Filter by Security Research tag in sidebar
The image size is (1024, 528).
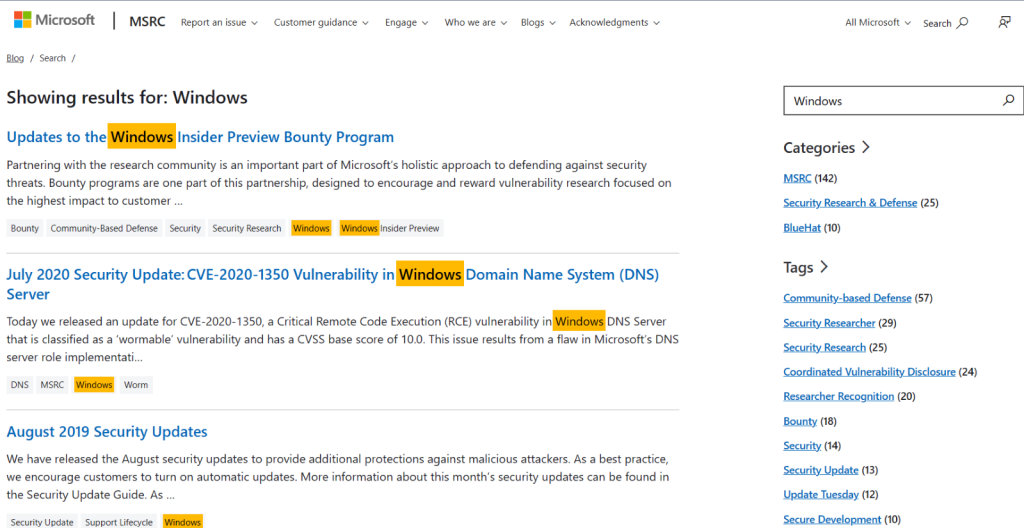(x=825, y=347)
